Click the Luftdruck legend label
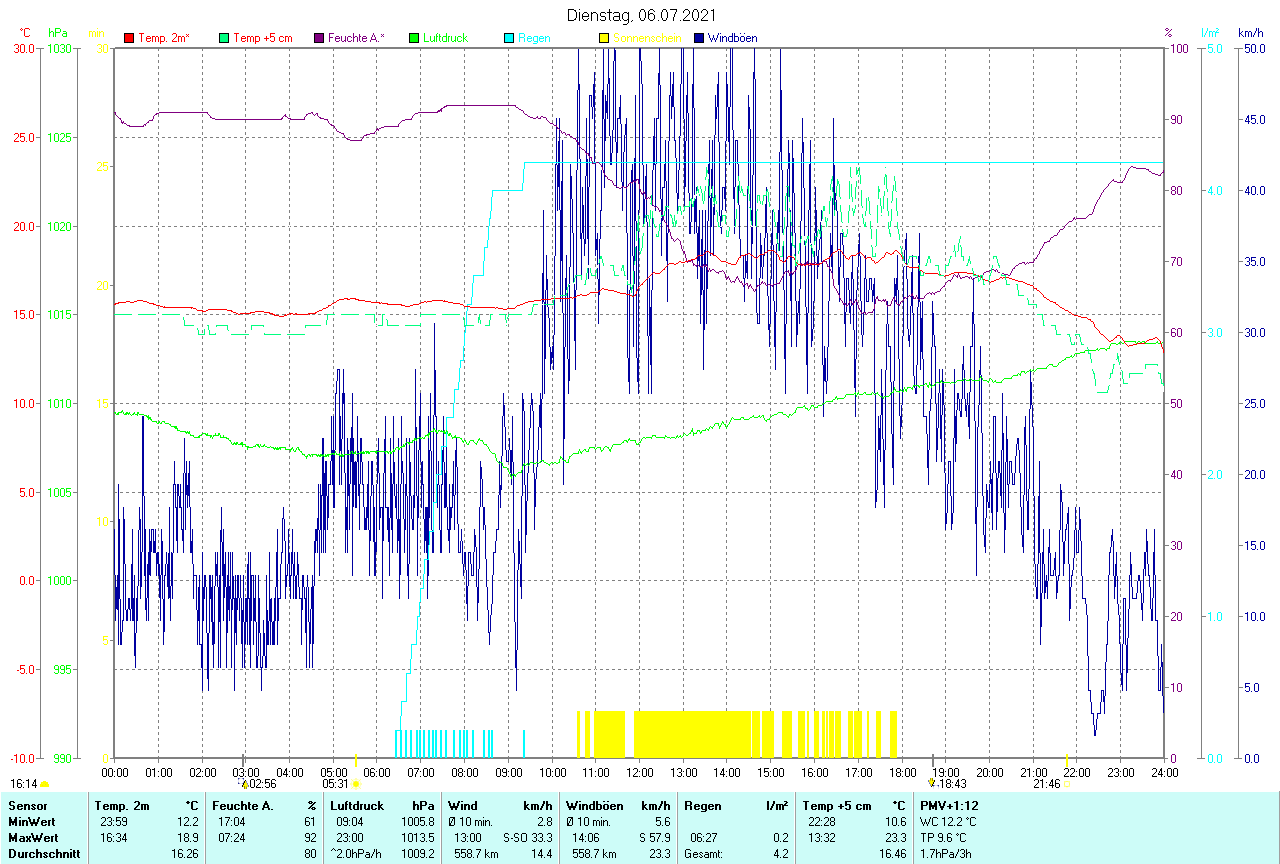This screenshot has width=1280, height=864. [445, 38]
